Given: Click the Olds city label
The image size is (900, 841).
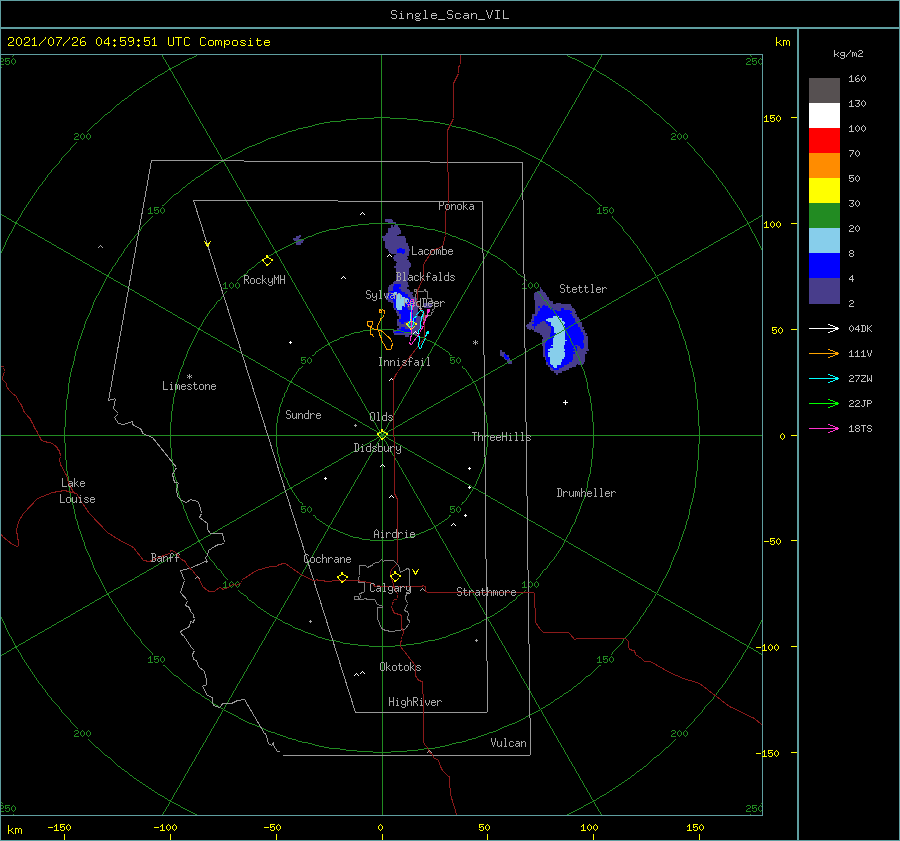Looking at the screenshot, I should click(x=381, y=417).
